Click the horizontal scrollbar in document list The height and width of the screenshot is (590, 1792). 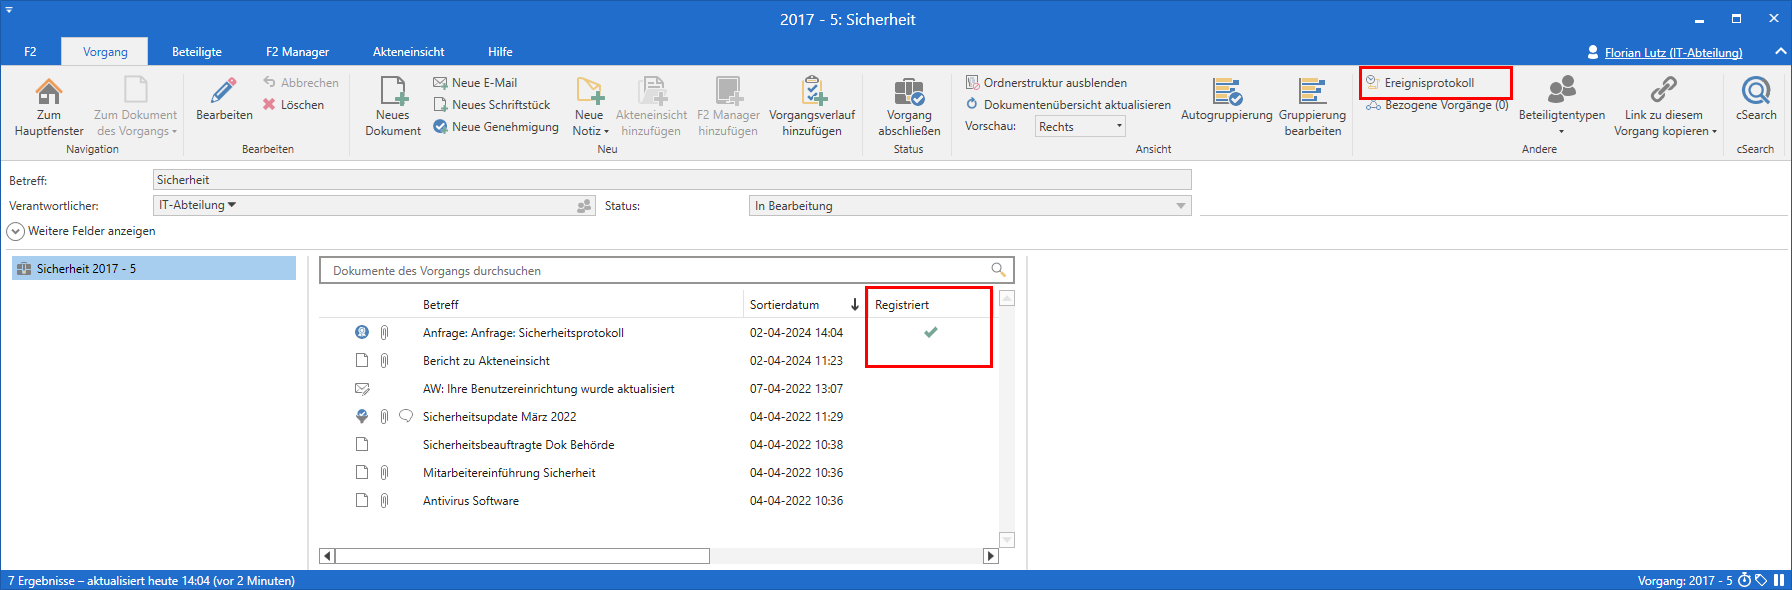pyautogui.click(x=522, y=556)
